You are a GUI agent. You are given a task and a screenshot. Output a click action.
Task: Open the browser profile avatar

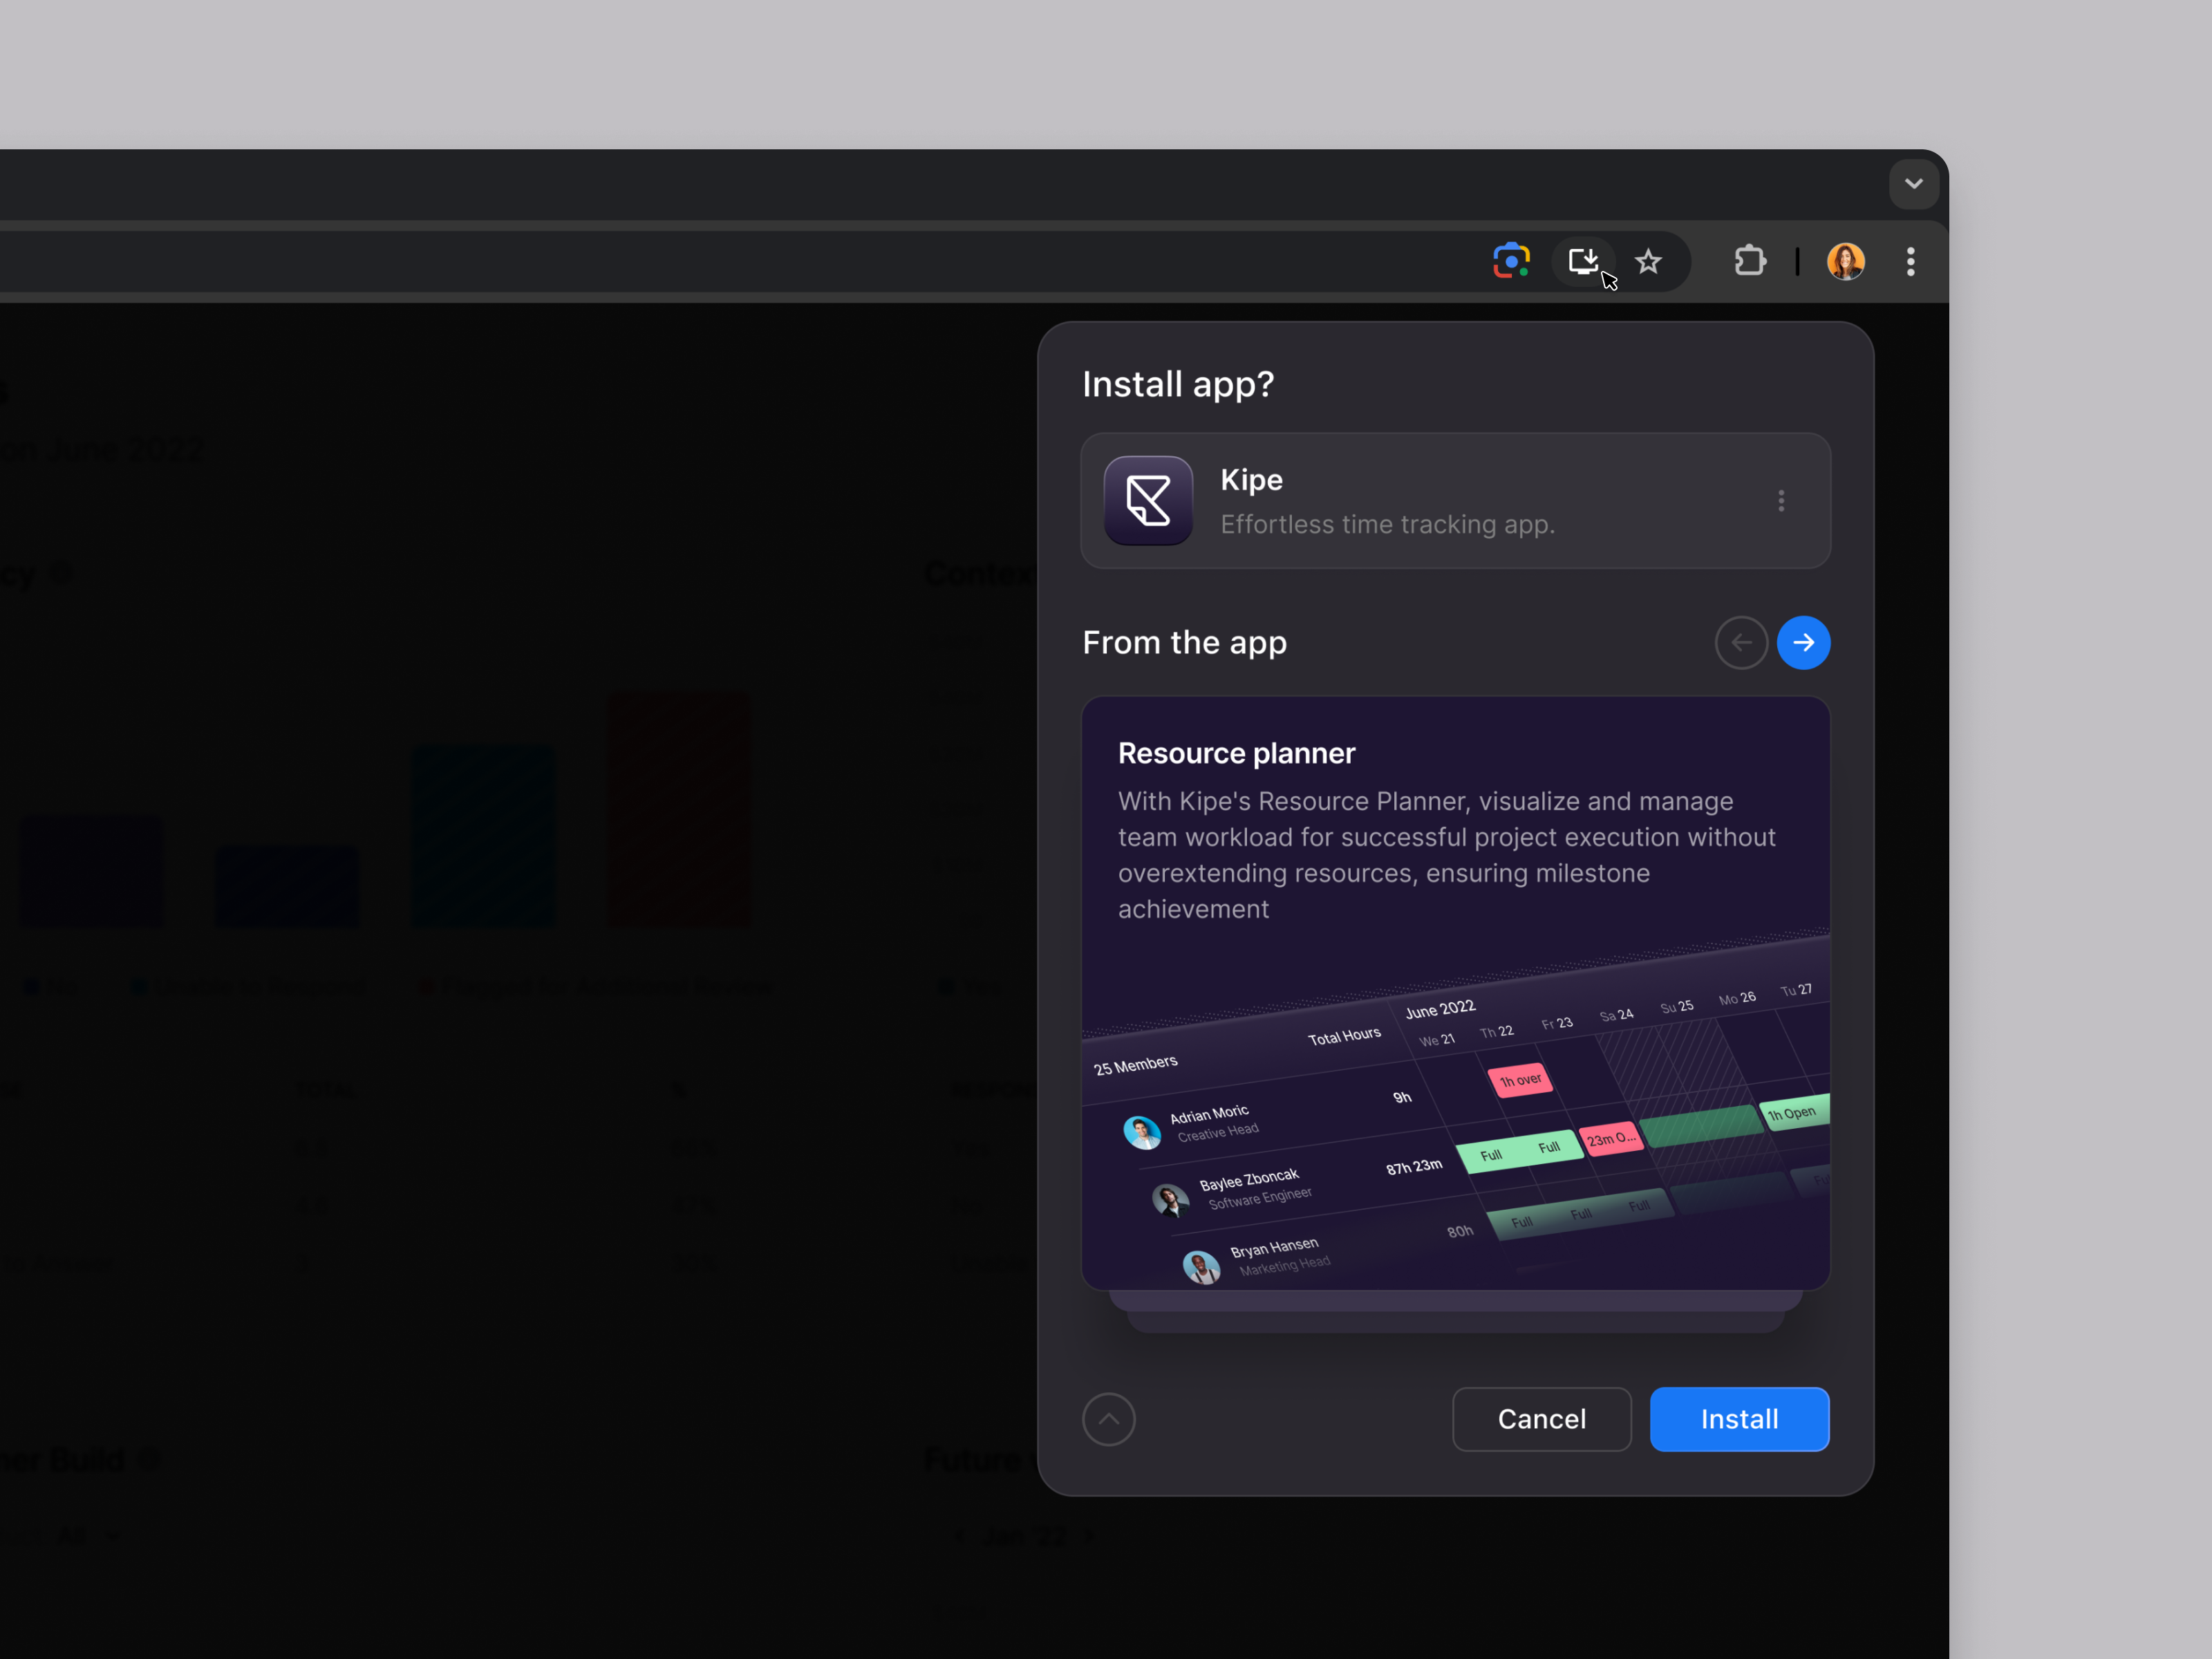1845,261
